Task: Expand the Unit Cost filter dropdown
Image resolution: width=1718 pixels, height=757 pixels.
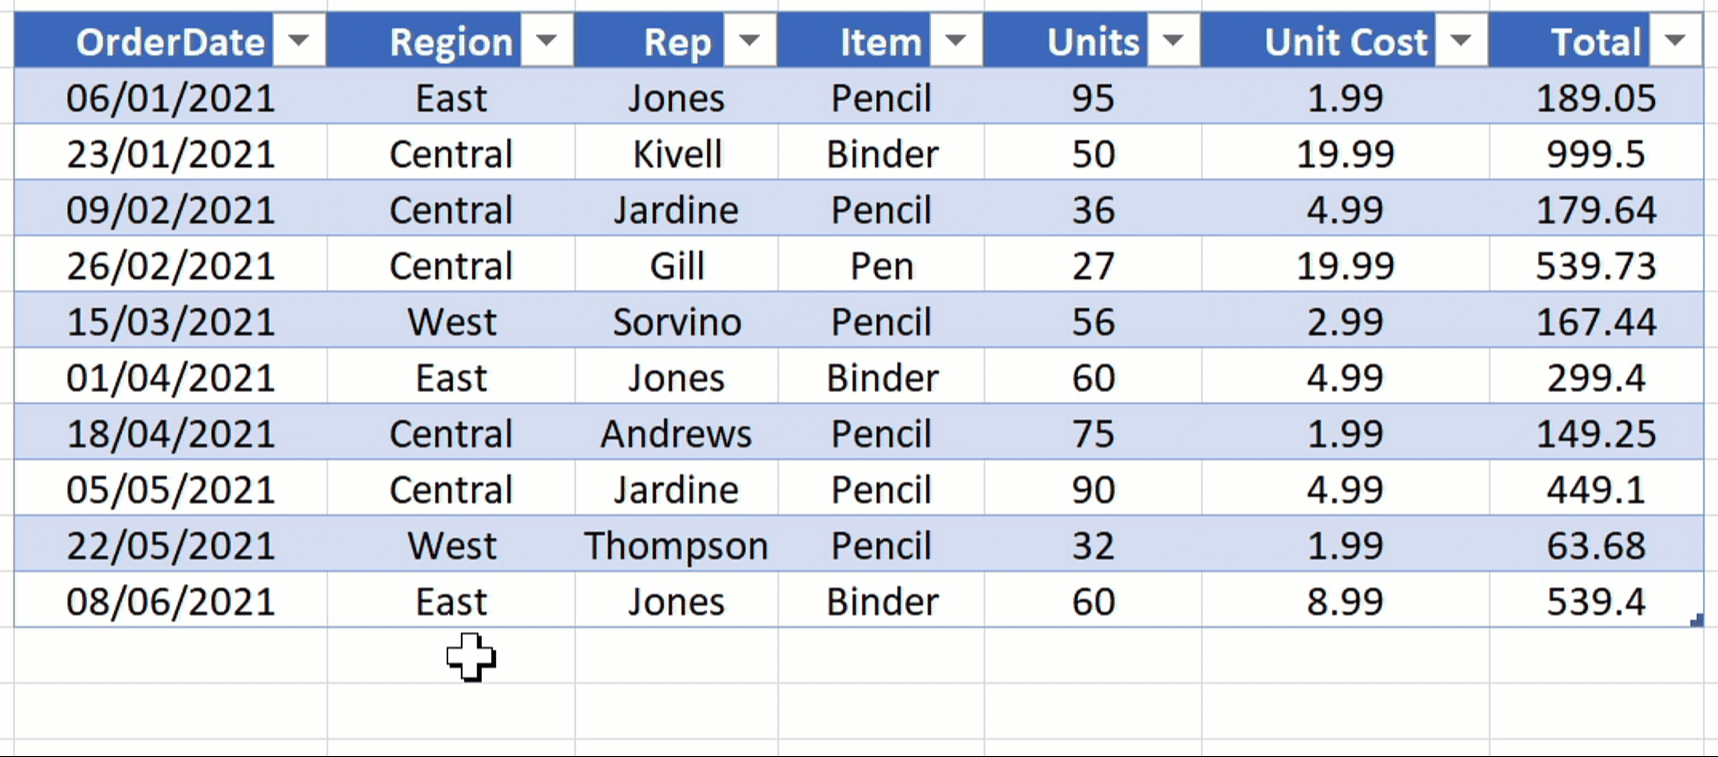Action: (x=1461, y=41)
